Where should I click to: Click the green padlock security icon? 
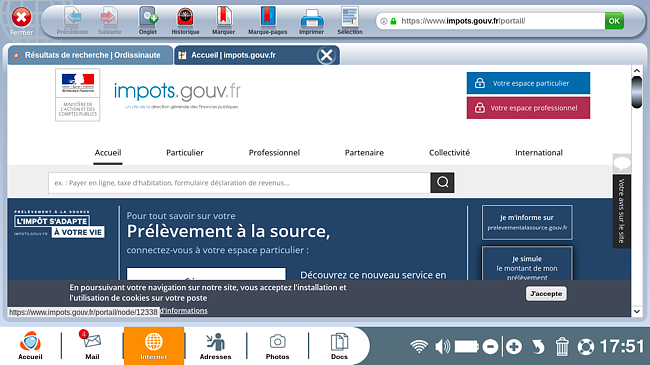click(393, 21)
